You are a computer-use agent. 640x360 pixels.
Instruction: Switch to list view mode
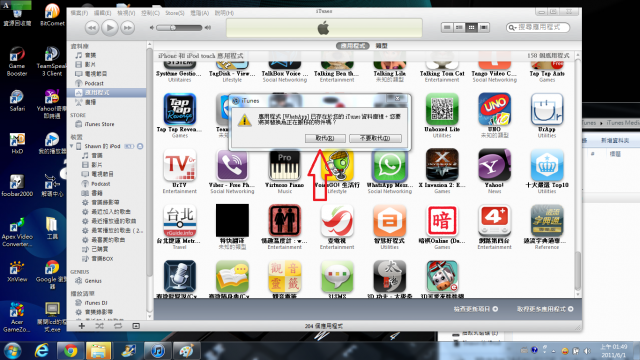point(447,27)
